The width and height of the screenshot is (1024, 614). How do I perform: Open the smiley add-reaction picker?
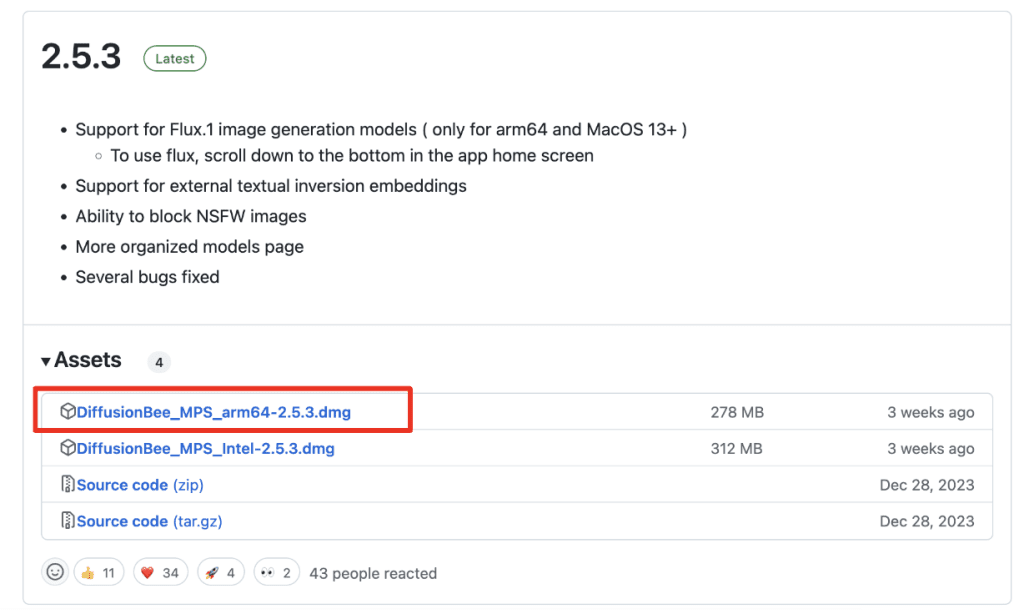point(55,572)
